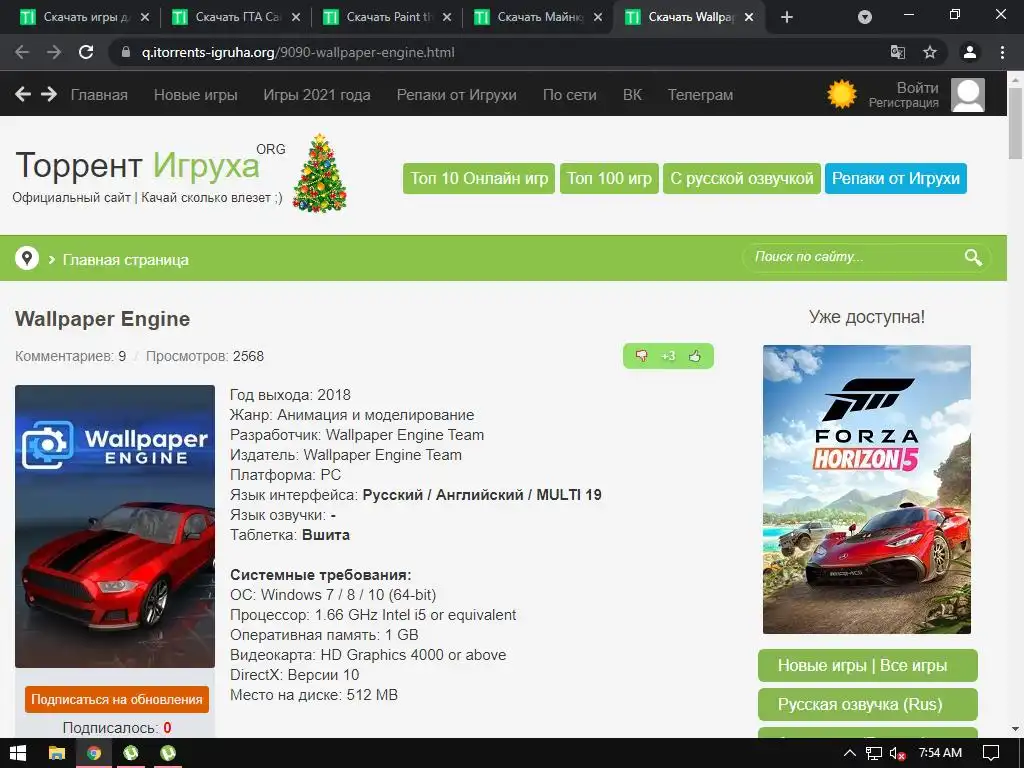Screen dimensions: 1024x768
Task: Click second uTorrent taskbar icon
Action: 168,753
